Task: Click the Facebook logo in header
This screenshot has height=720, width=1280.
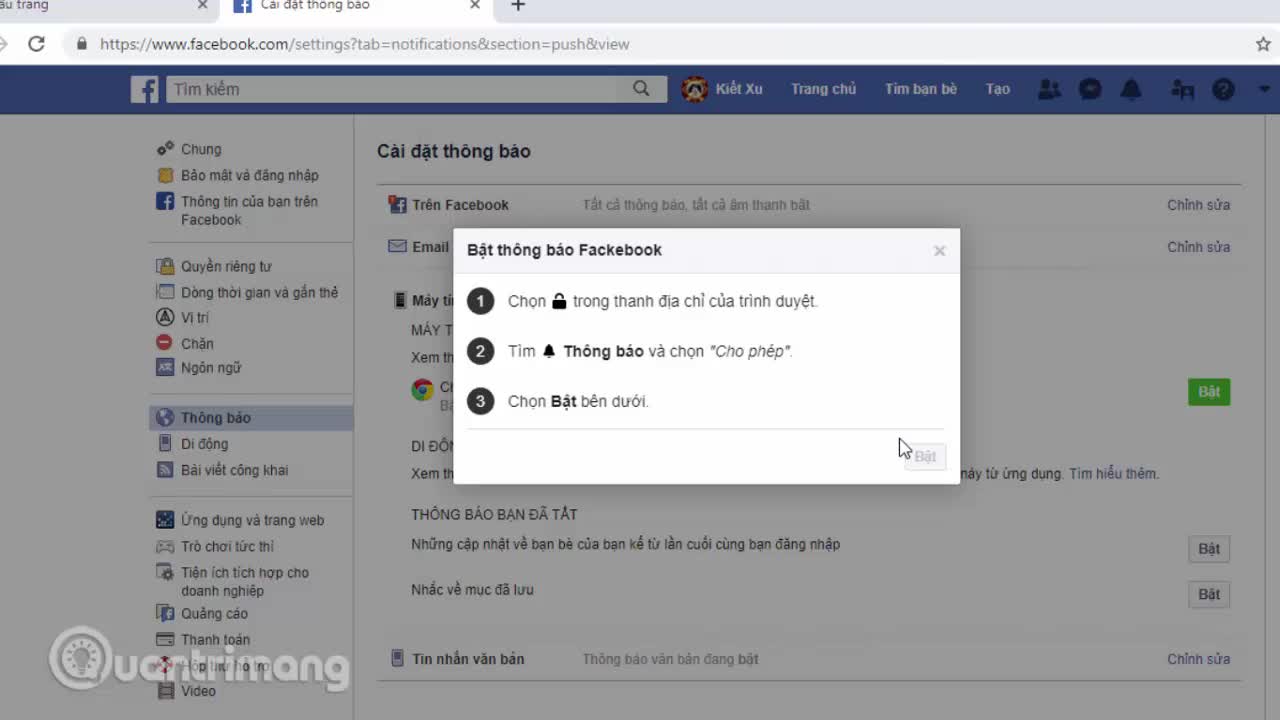Action: (145, 89)
